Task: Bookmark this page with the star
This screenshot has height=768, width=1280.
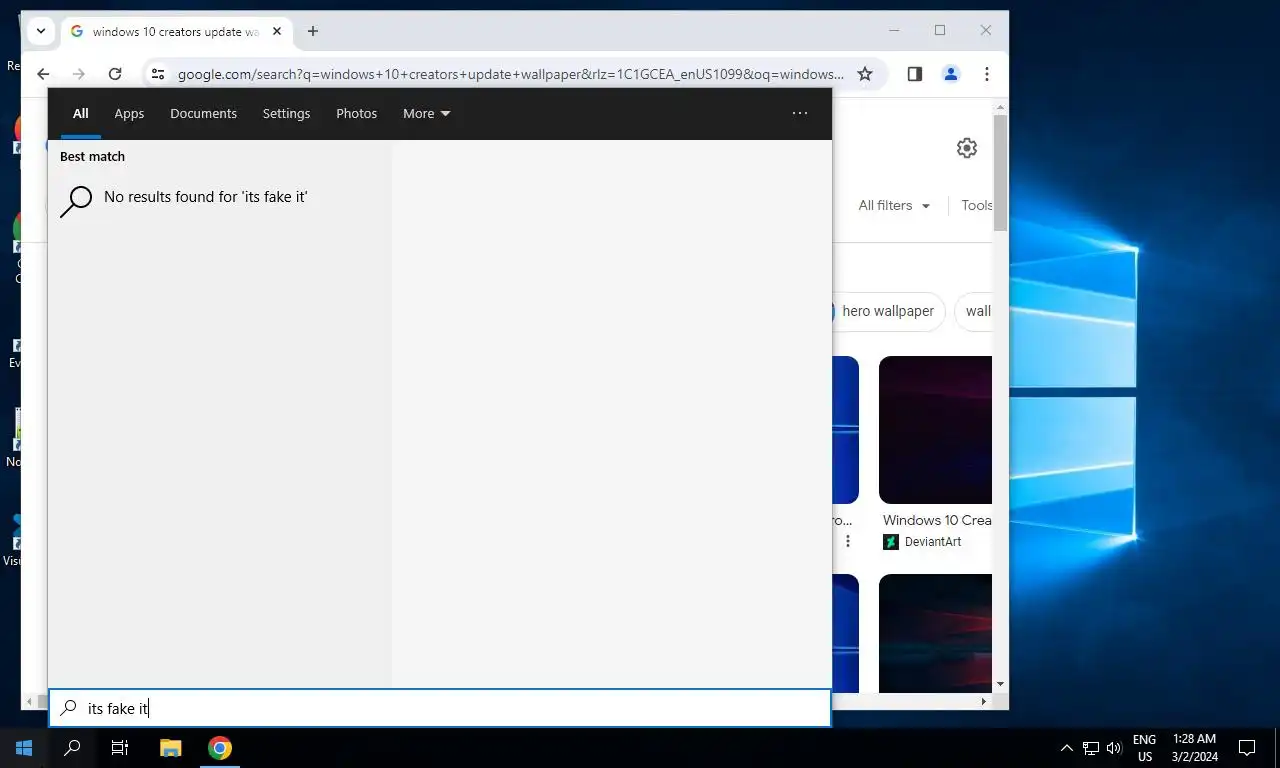Action: tap(865, 74)
